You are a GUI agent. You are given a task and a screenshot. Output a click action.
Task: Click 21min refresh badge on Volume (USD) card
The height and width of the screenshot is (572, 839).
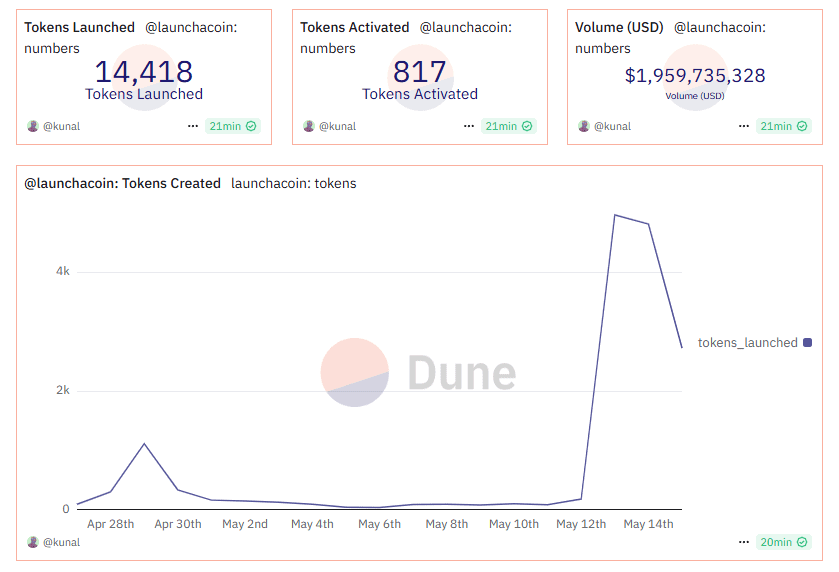(x=784, y=126)
